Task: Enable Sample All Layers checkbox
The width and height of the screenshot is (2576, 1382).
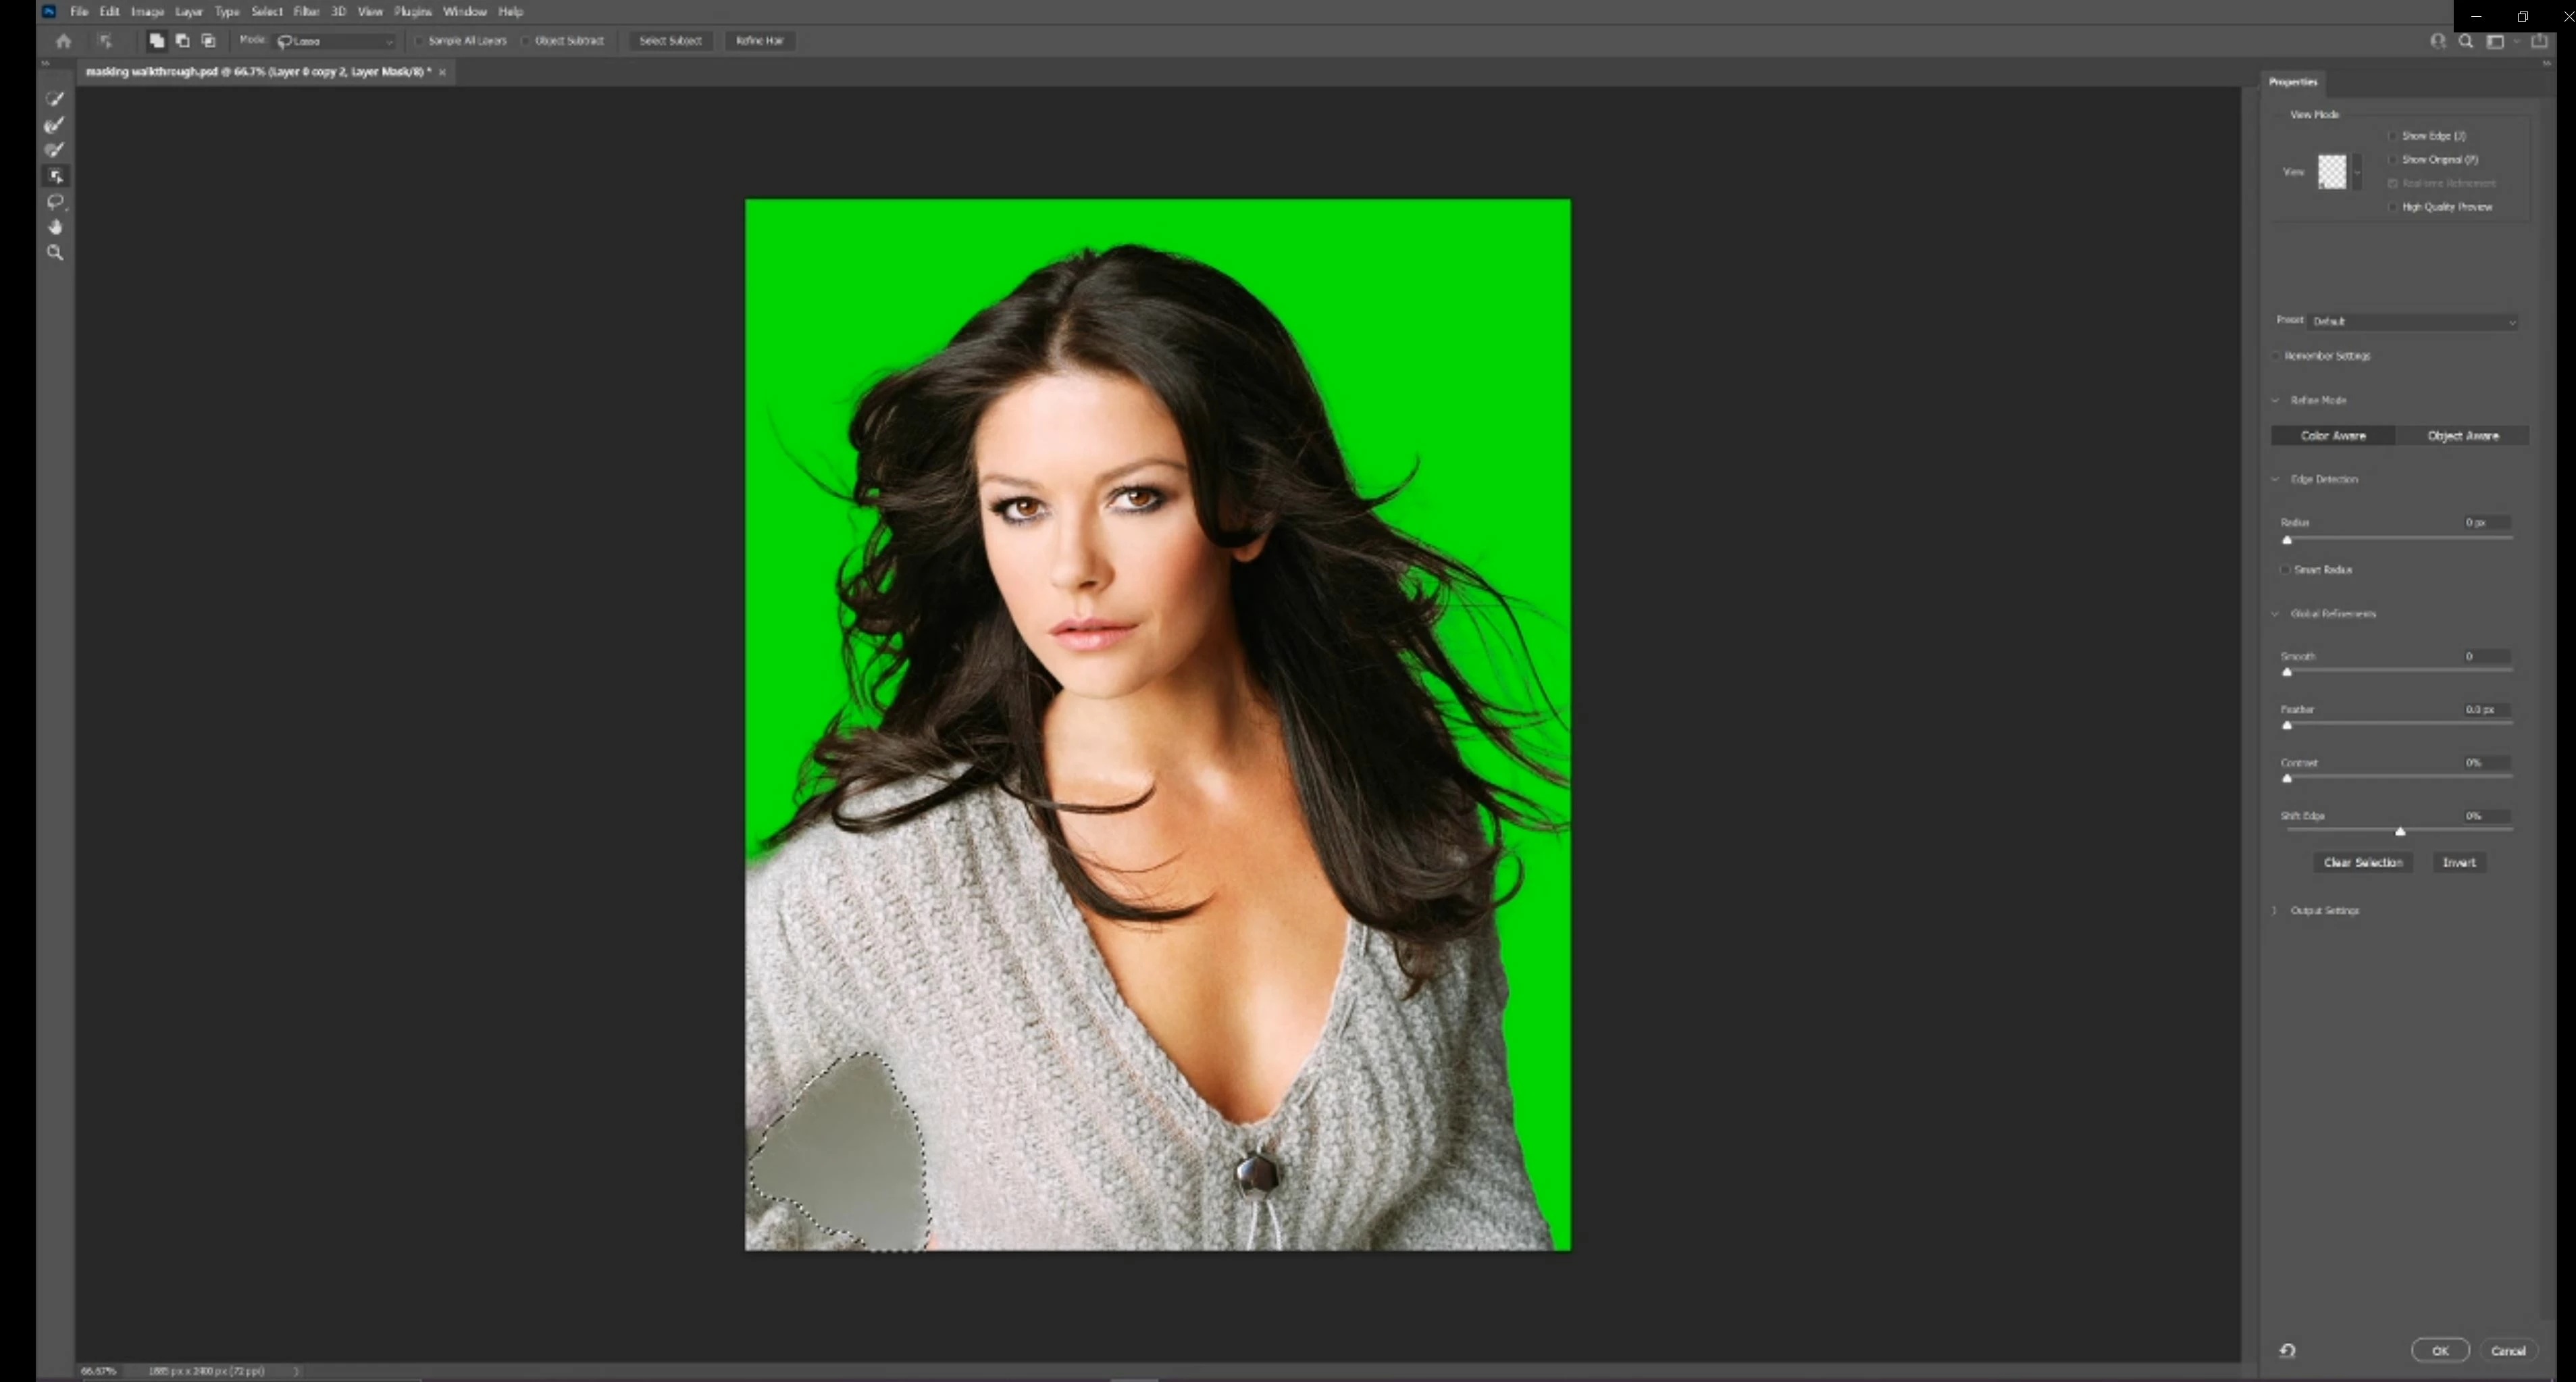Action: click(x=420, y=41)
